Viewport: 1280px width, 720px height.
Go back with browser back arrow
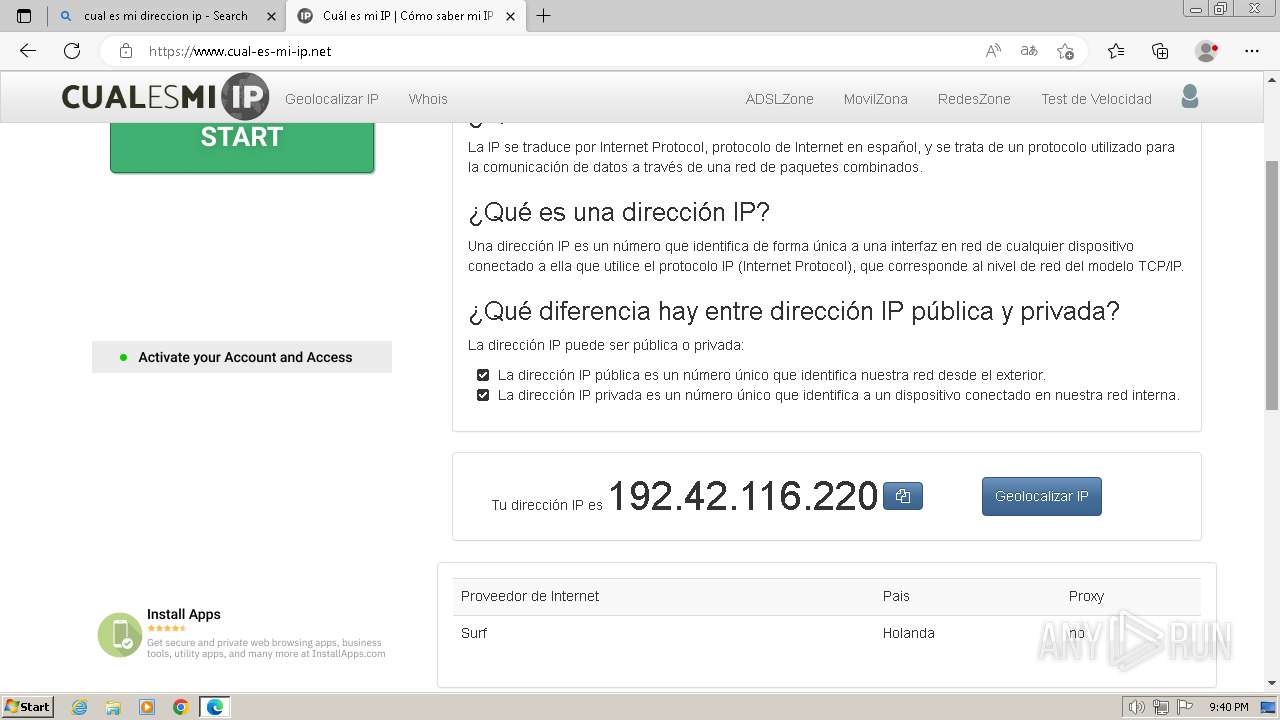(x=28, y=51)
